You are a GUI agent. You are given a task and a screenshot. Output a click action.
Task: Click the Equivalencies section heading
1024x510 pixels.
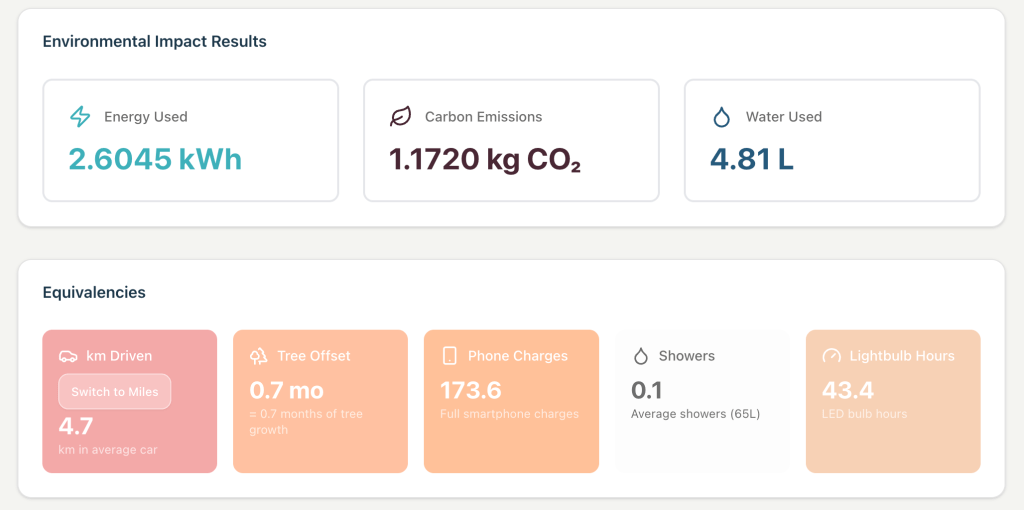(x=94, y=293)
